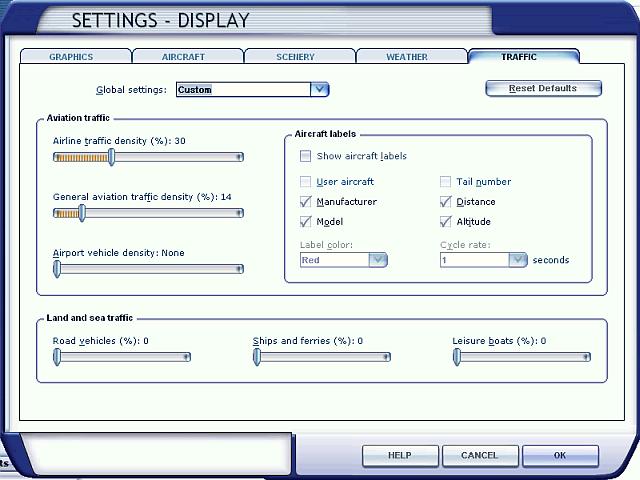Select the Scenery tab
The width and height of the screenshot is (640, 480).
pos(295,57)
